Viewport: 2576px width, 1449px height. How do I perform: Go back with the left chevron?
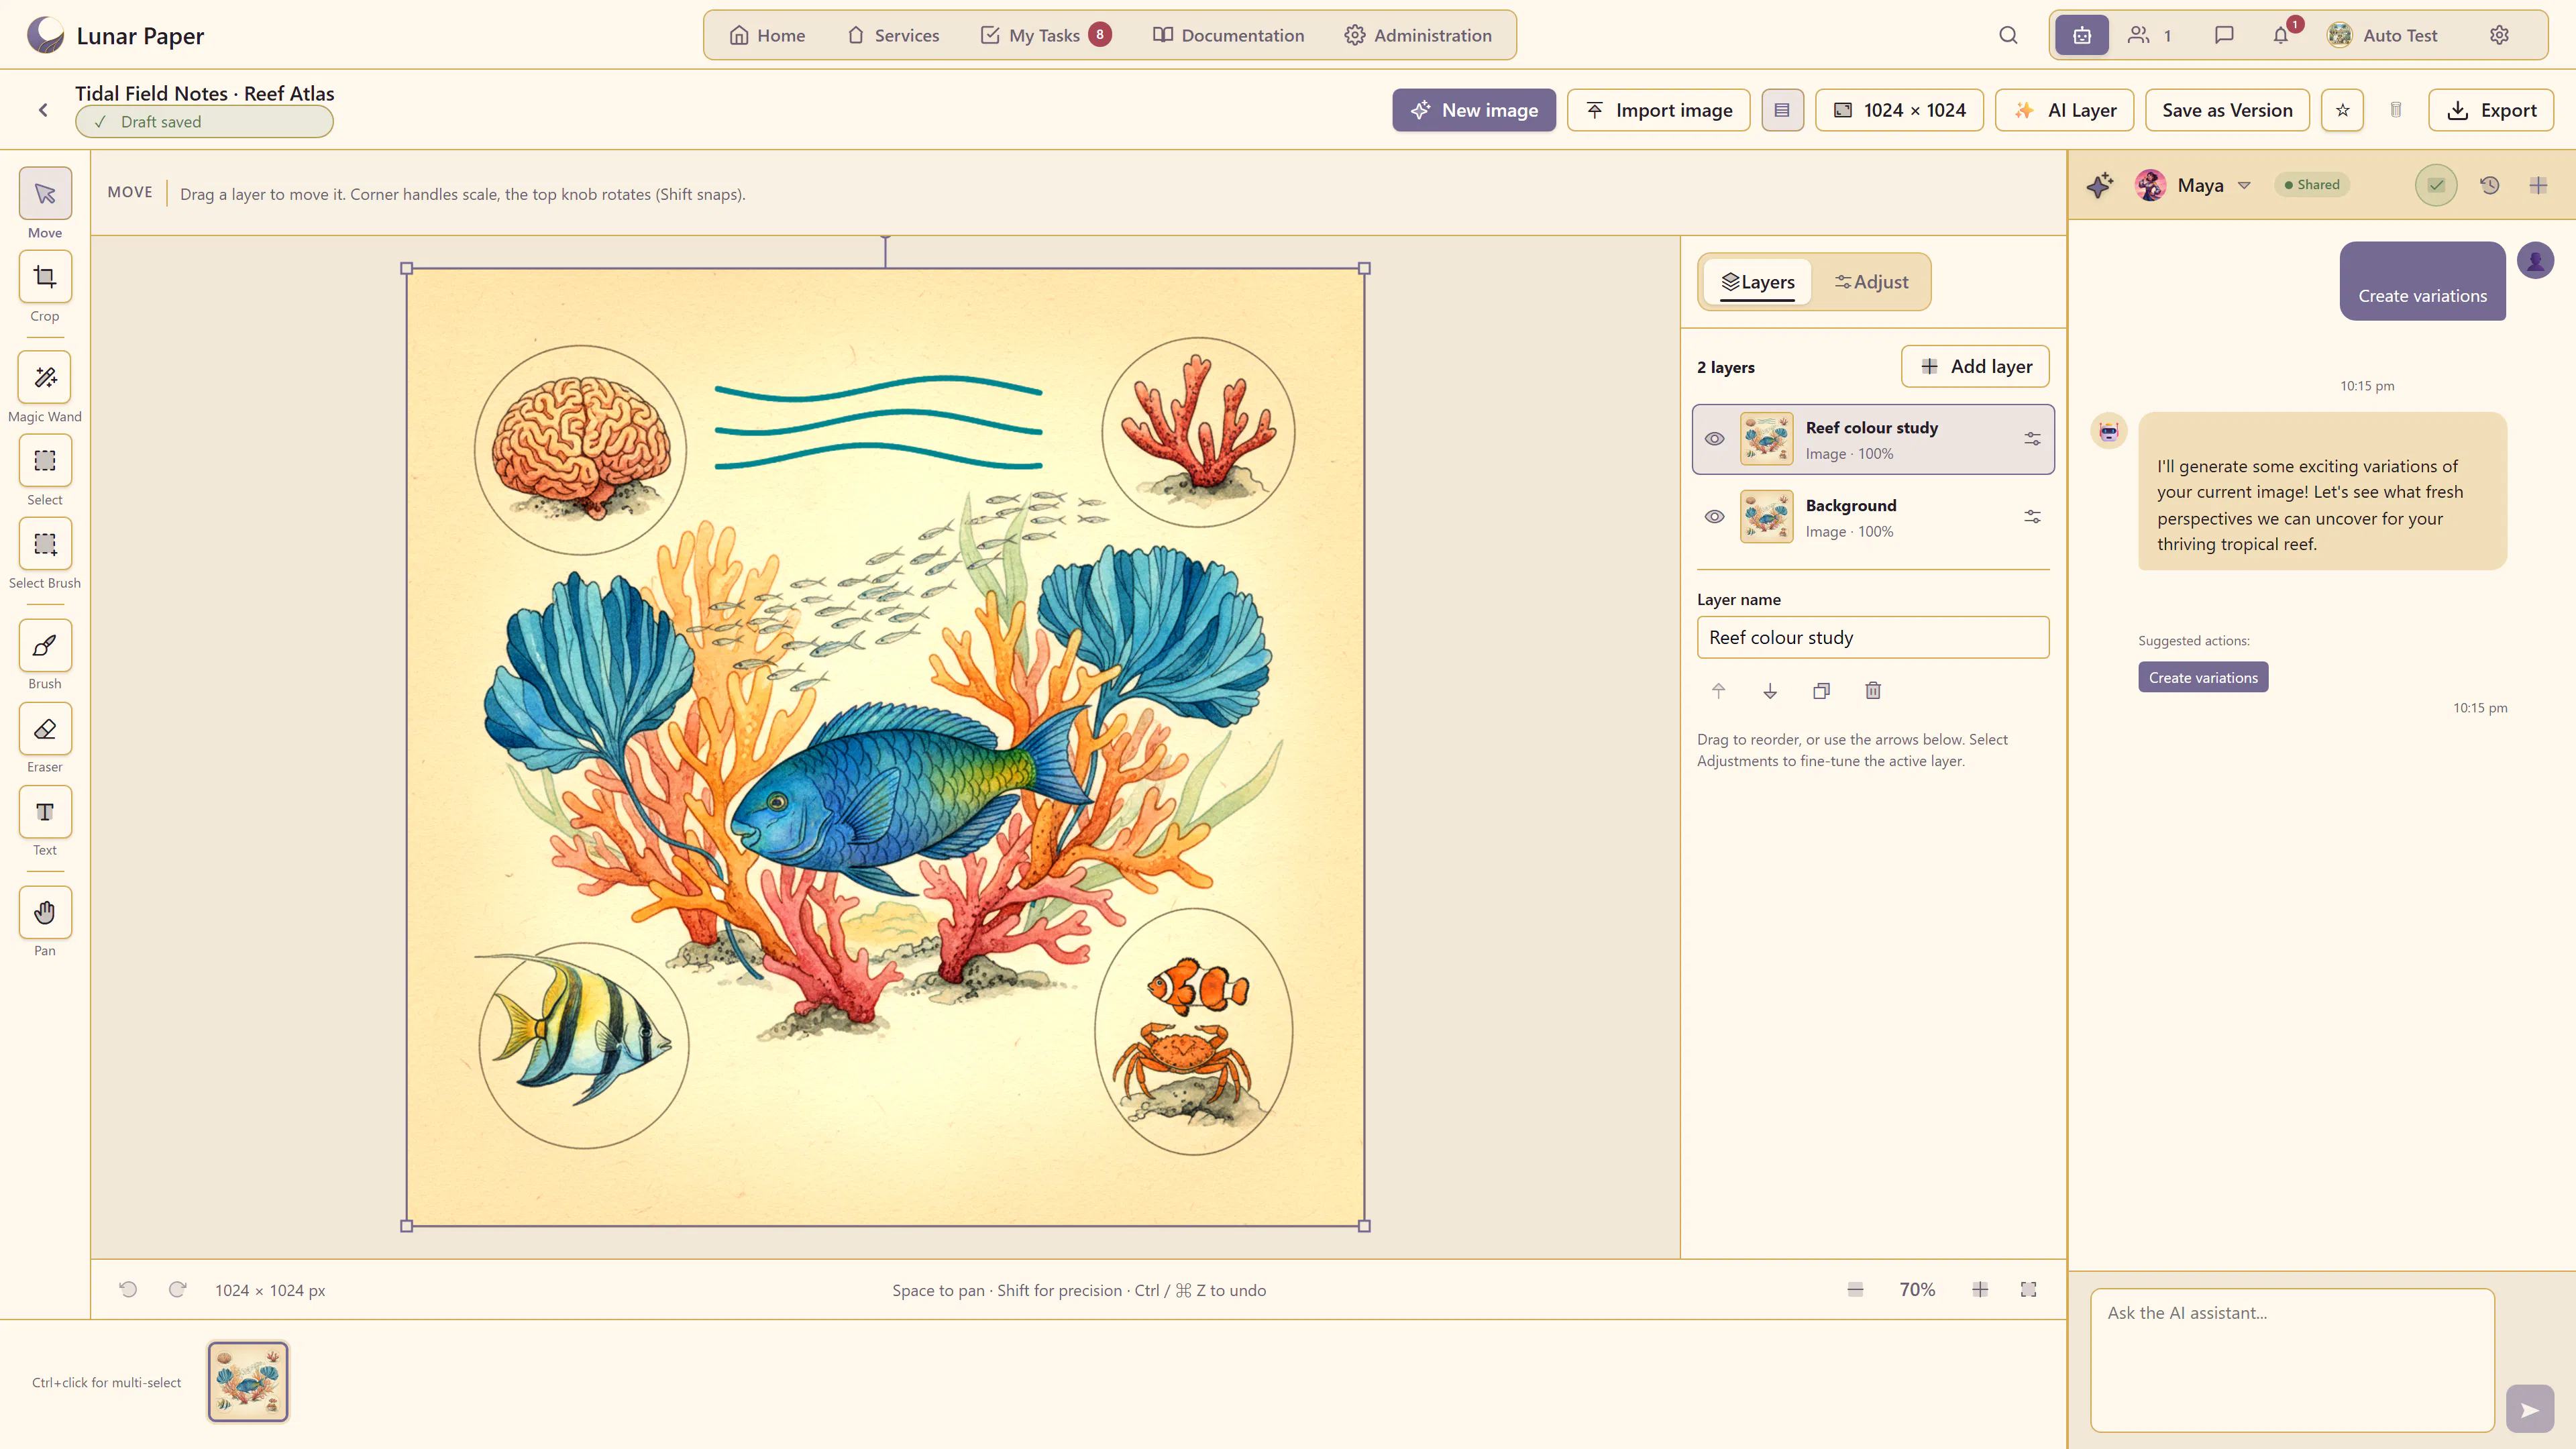(43, 110)
